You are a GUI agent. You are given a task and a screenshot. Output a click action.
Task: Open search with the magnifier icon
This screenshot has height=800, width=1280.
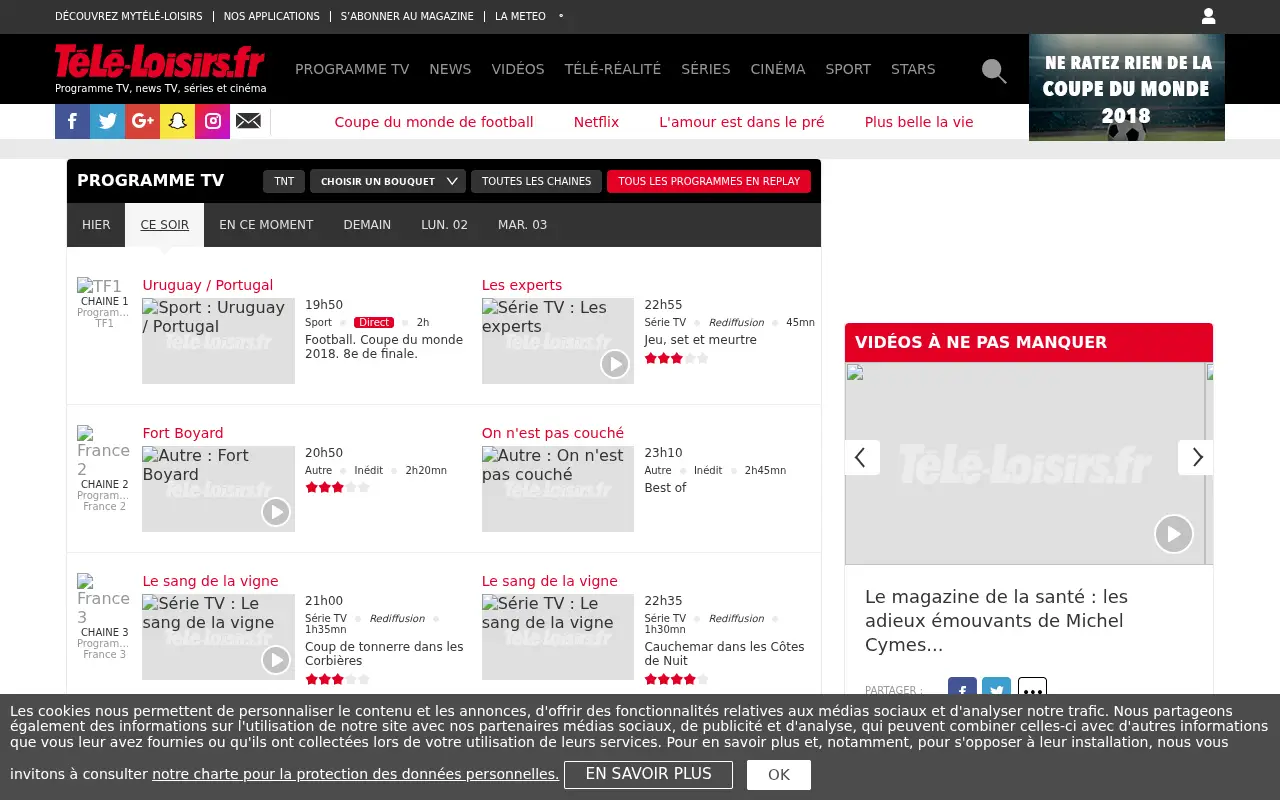click(994, 70)
